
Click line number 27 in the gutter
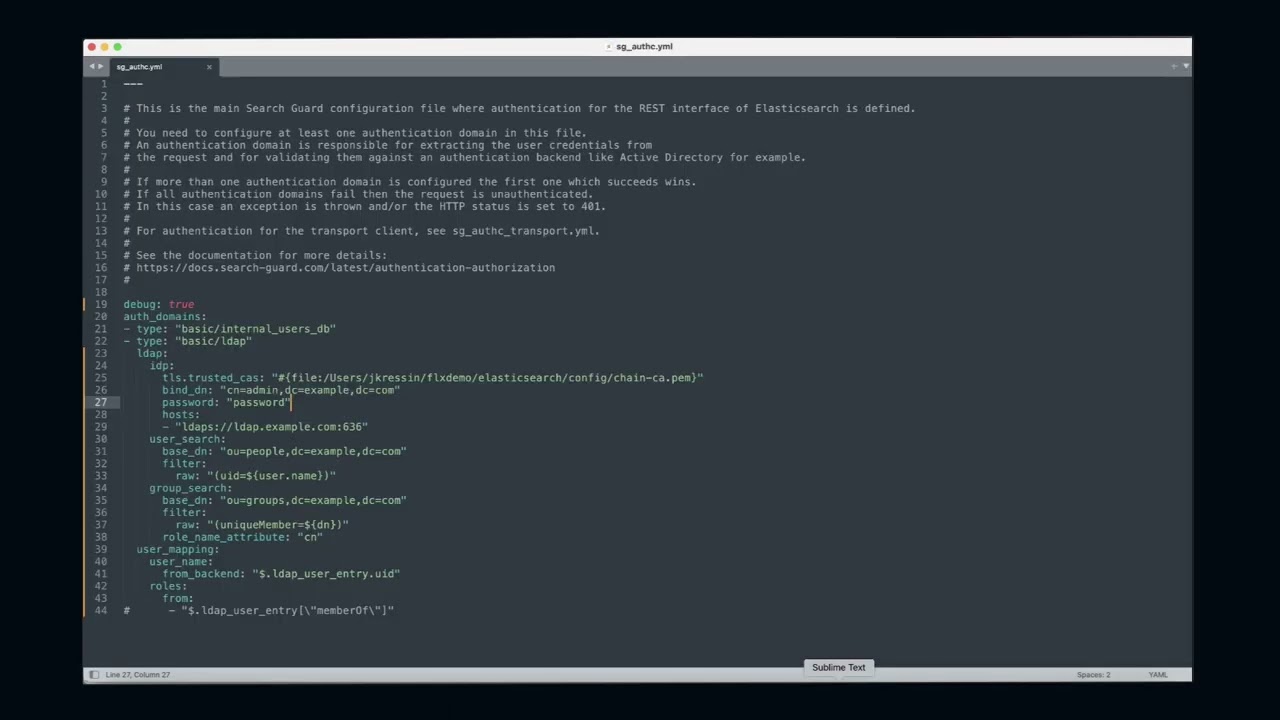point(101,402)
